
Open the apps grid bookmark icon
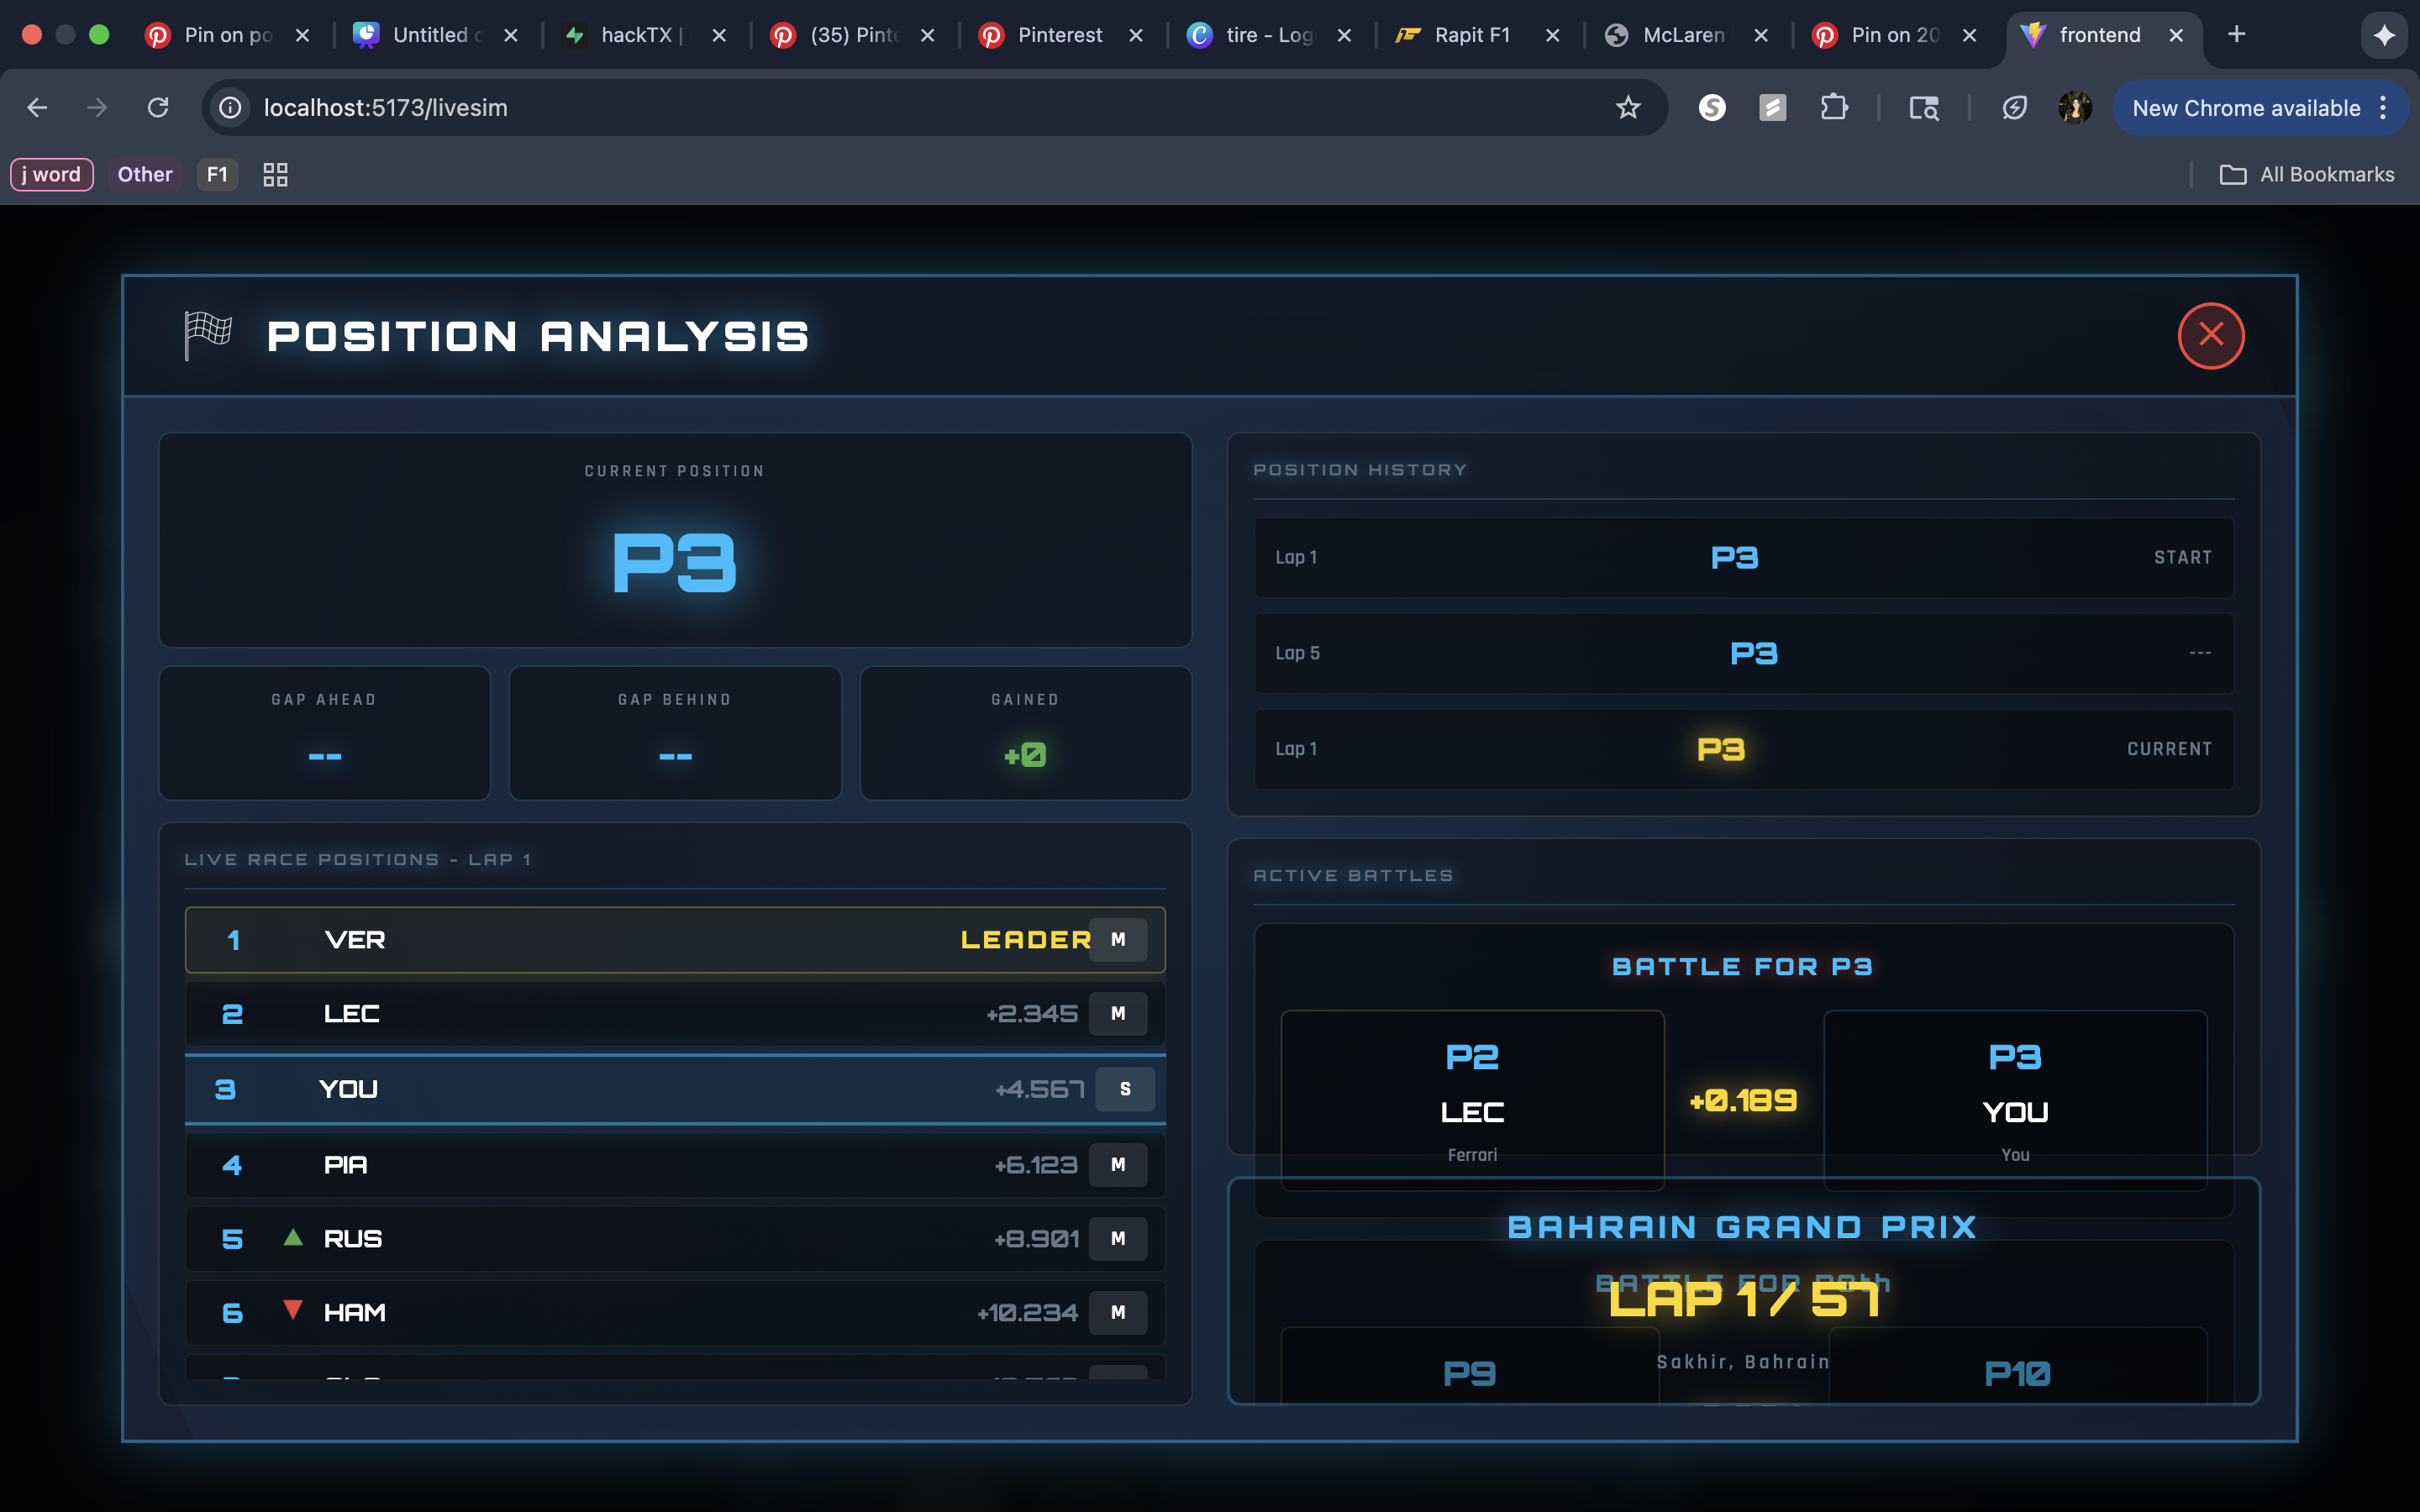[x=275, y=175]
